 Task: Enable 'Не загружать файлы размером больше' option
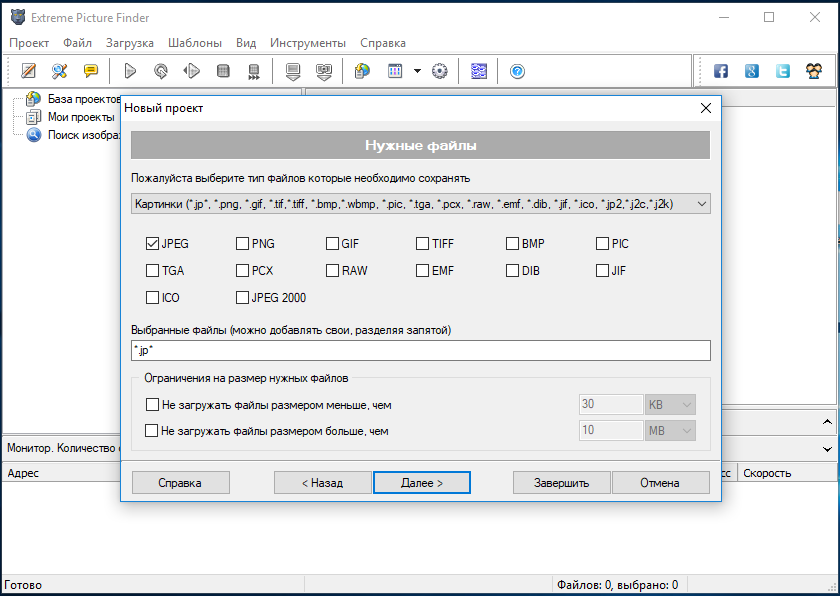[x=152, y=431]
